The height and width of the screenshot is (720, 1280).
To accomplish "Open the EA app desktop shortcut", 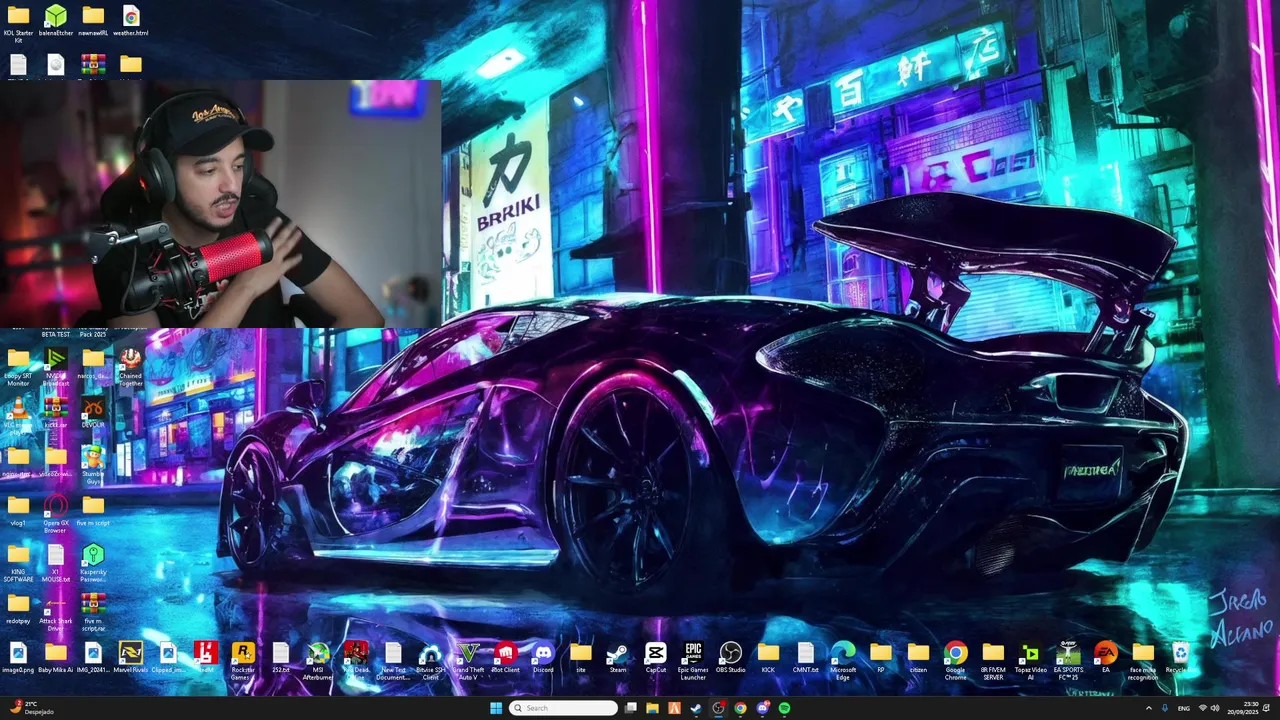I will pos(1106,658).
